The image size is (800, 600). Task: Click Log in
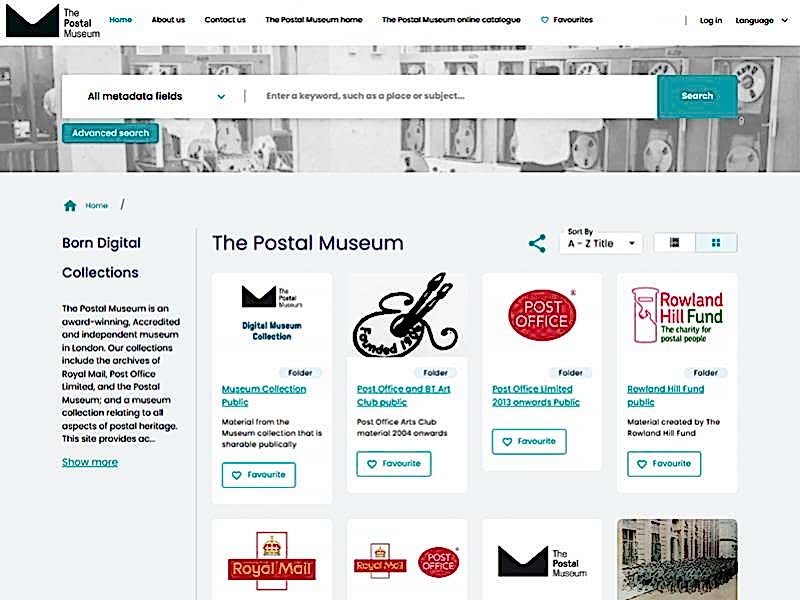[x=711, y=20]
